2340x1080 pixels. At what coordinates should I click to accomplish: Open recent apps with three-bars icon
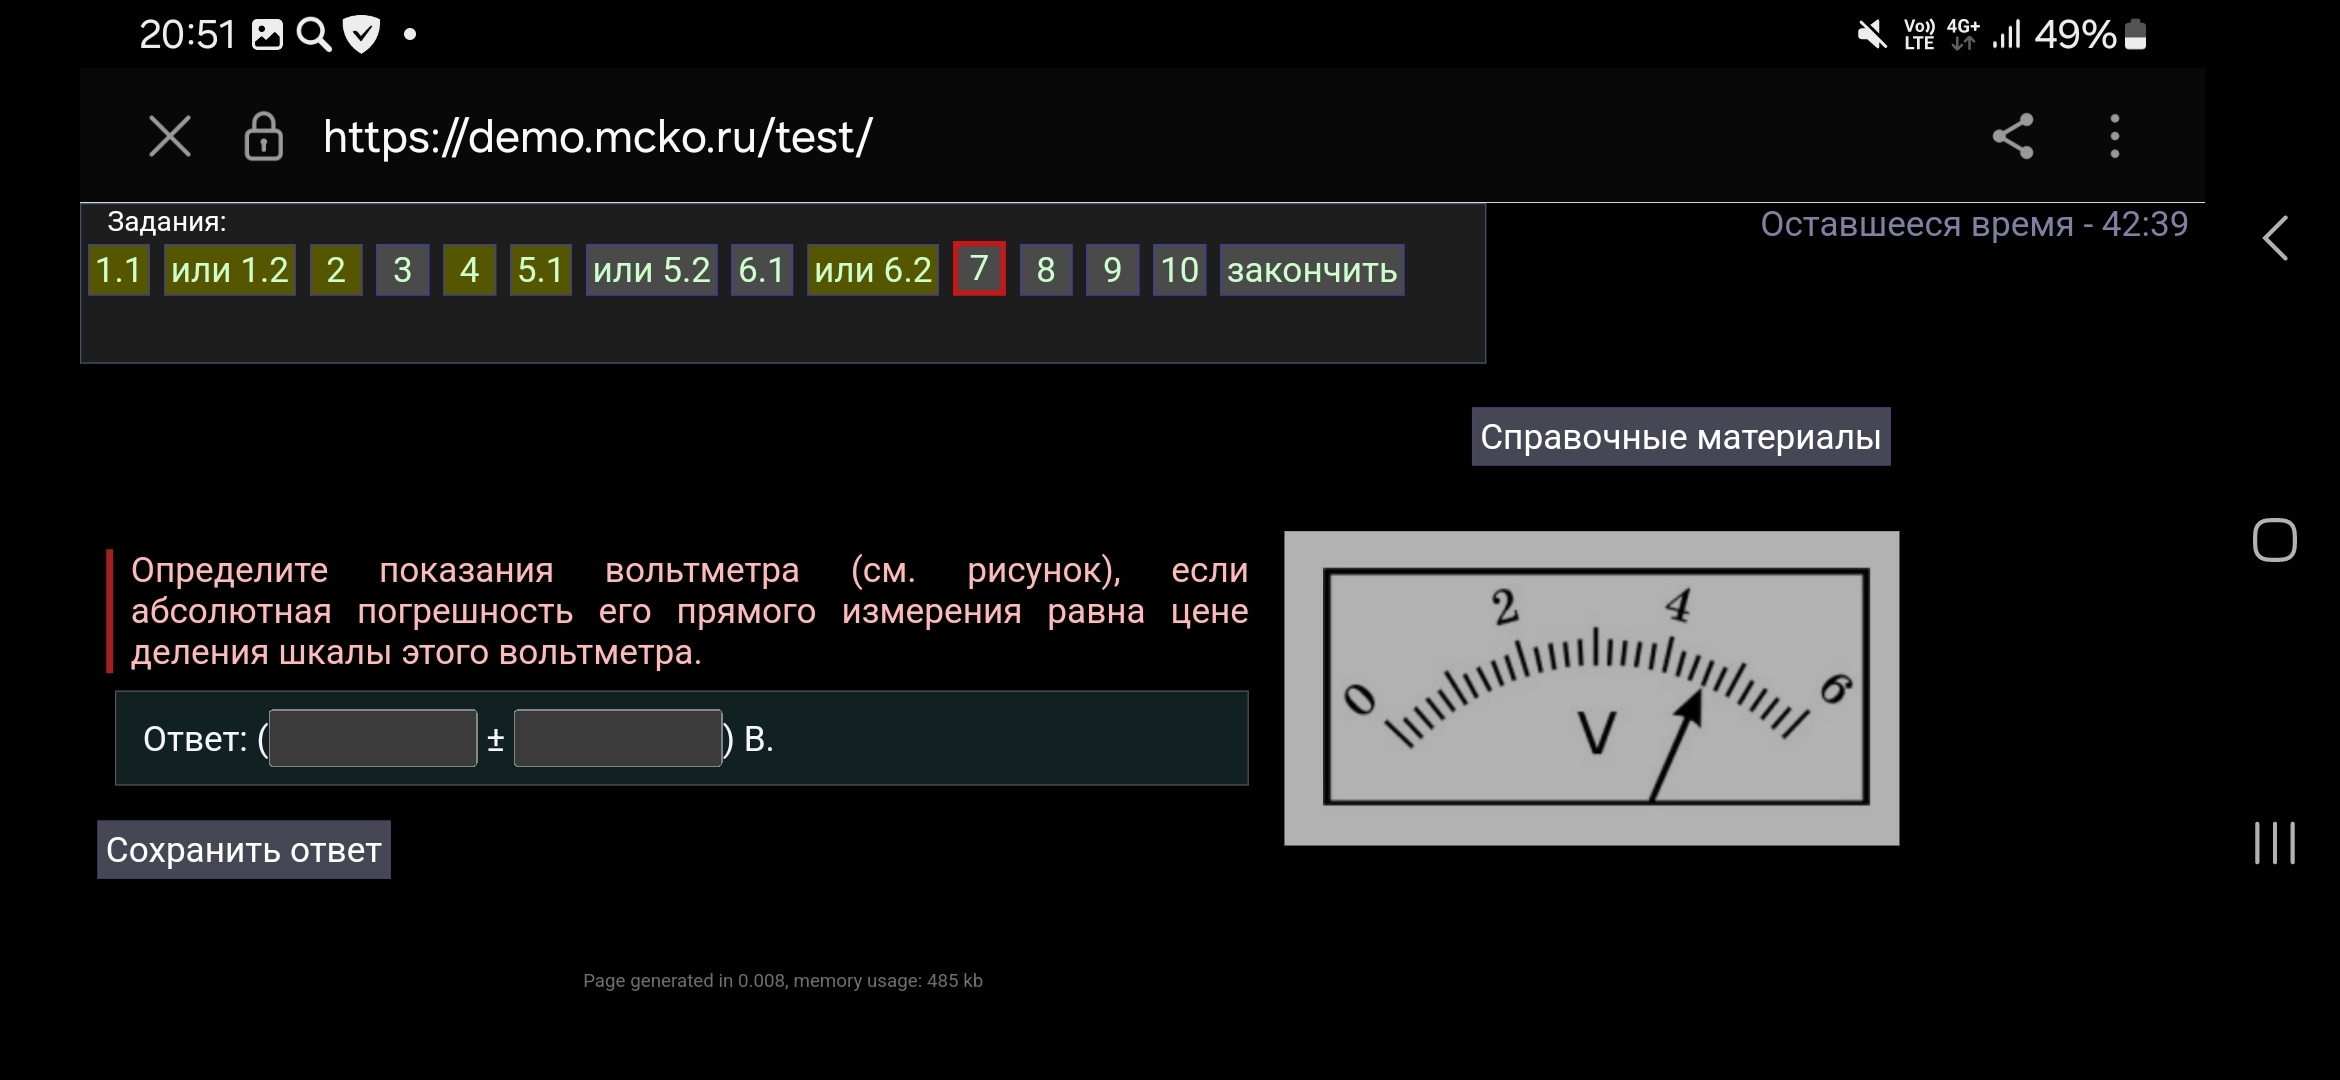pyautogui.click(x=2274, y=843)
